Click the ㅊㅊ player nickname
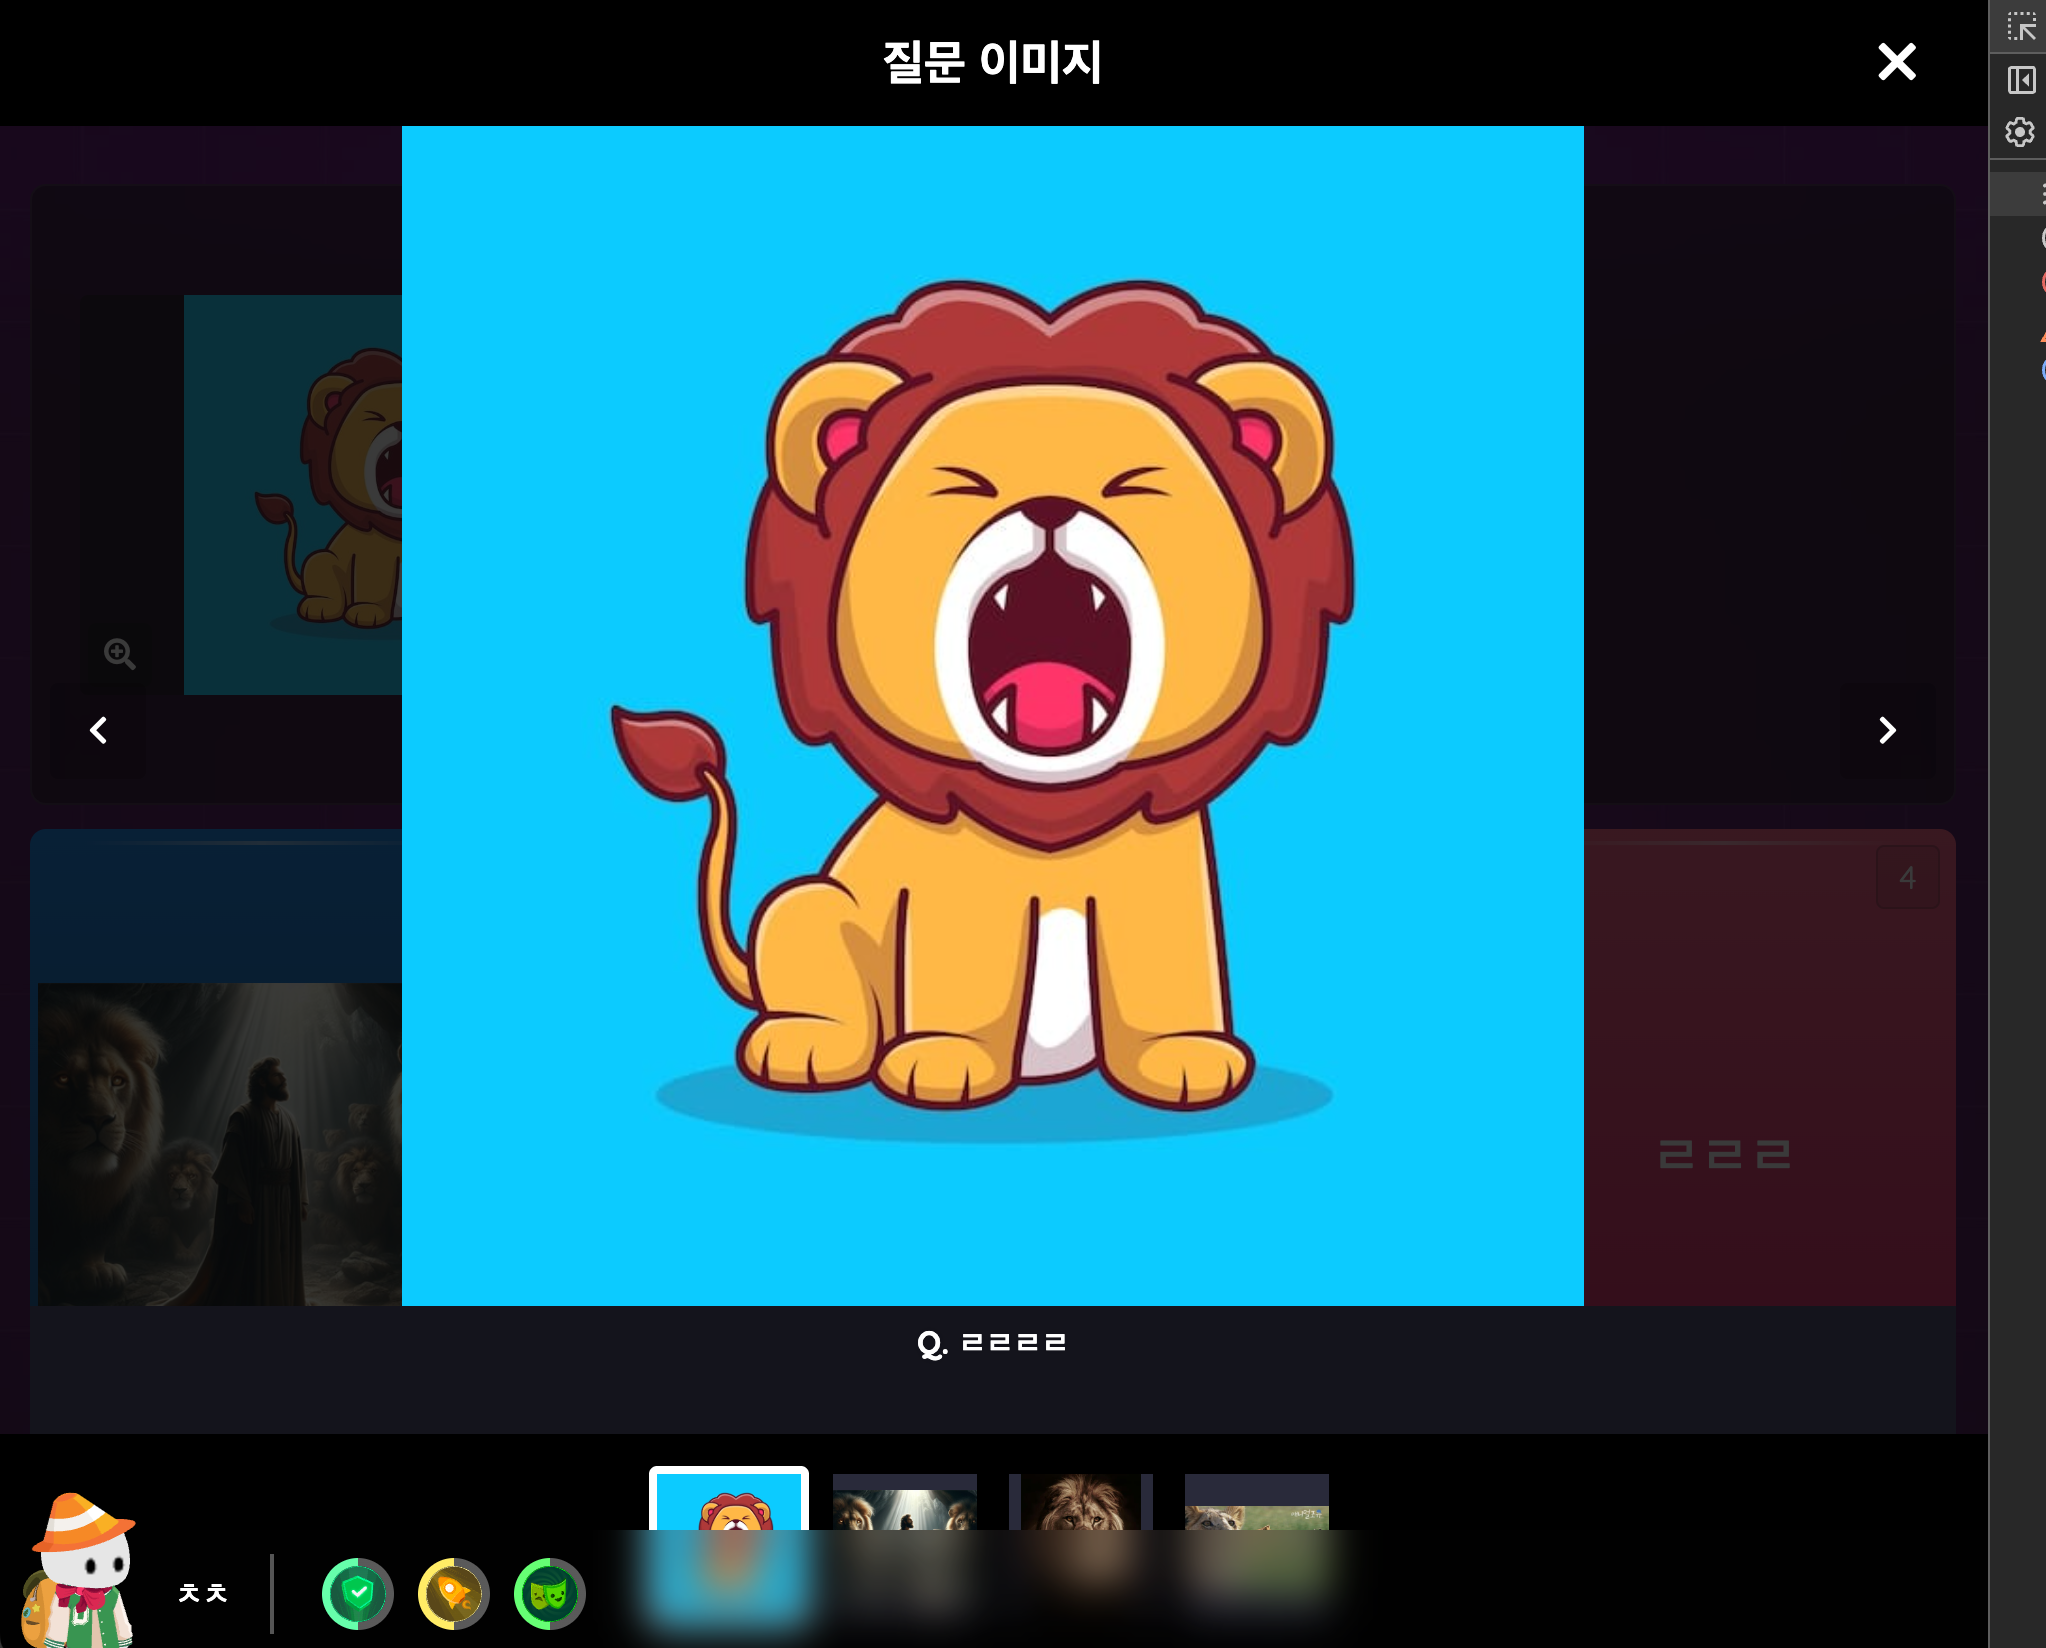Viewport: 2046px width, 1648px height. pos(203,1593)
